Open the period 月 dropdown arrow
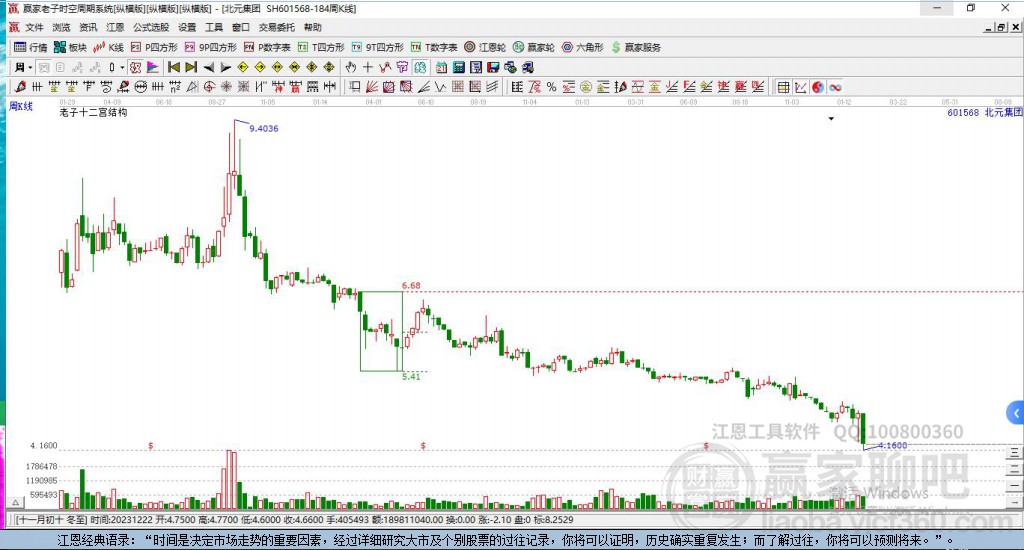 point(30,67)
